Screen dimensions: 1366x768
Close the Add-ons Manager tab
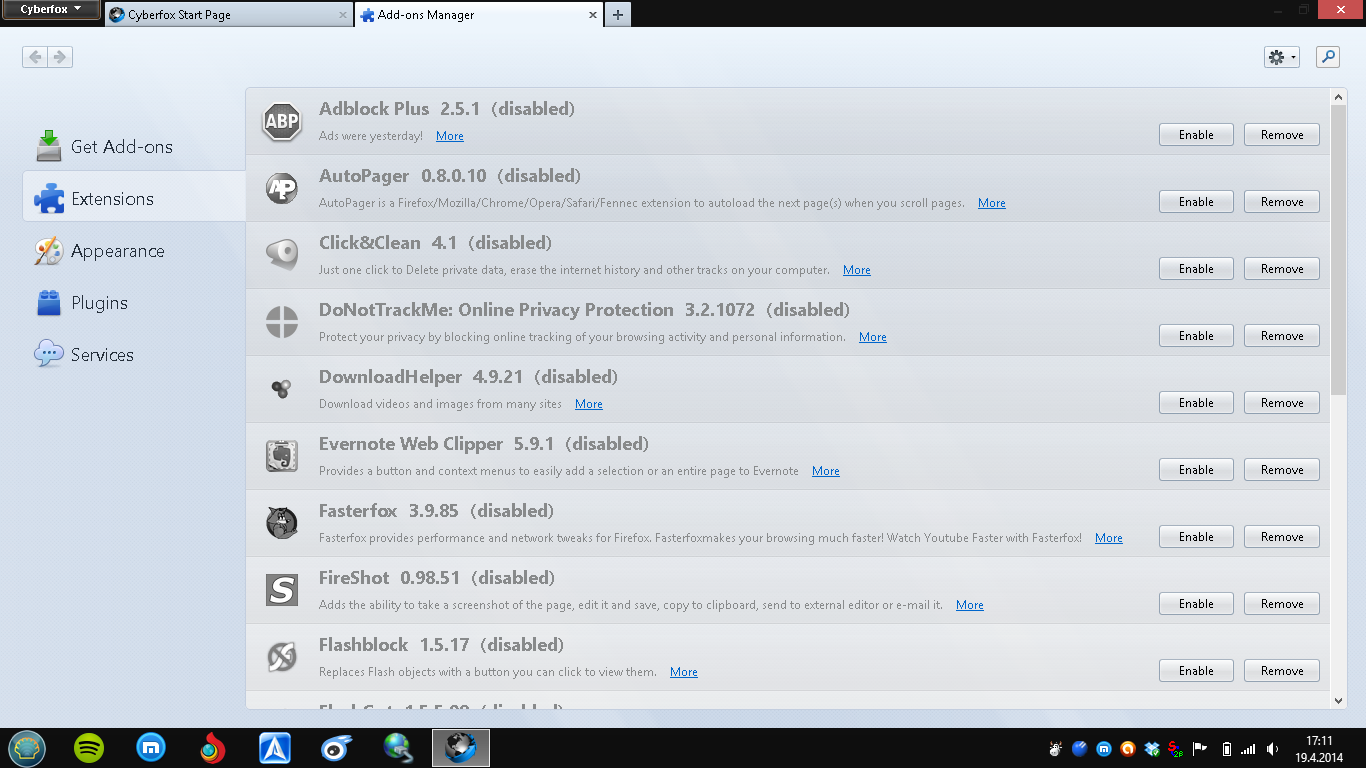(593, 15)
